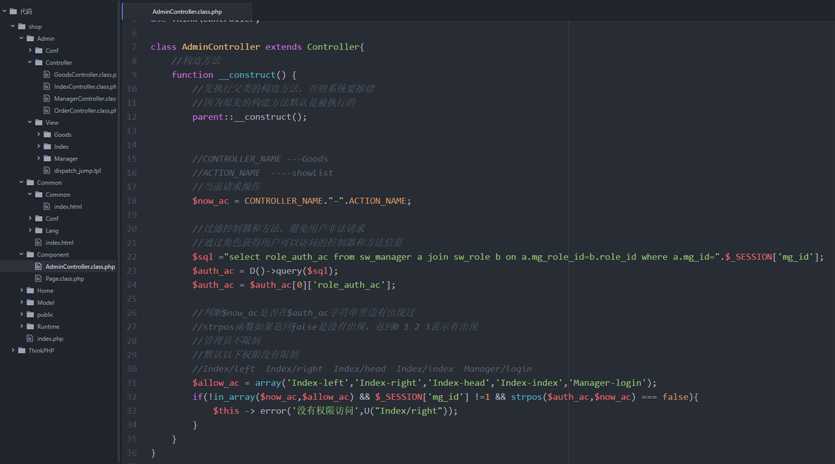Expand the Goods folder arrow
The image size is (835, 464).
pyautogui.click(x=38, y=134)
